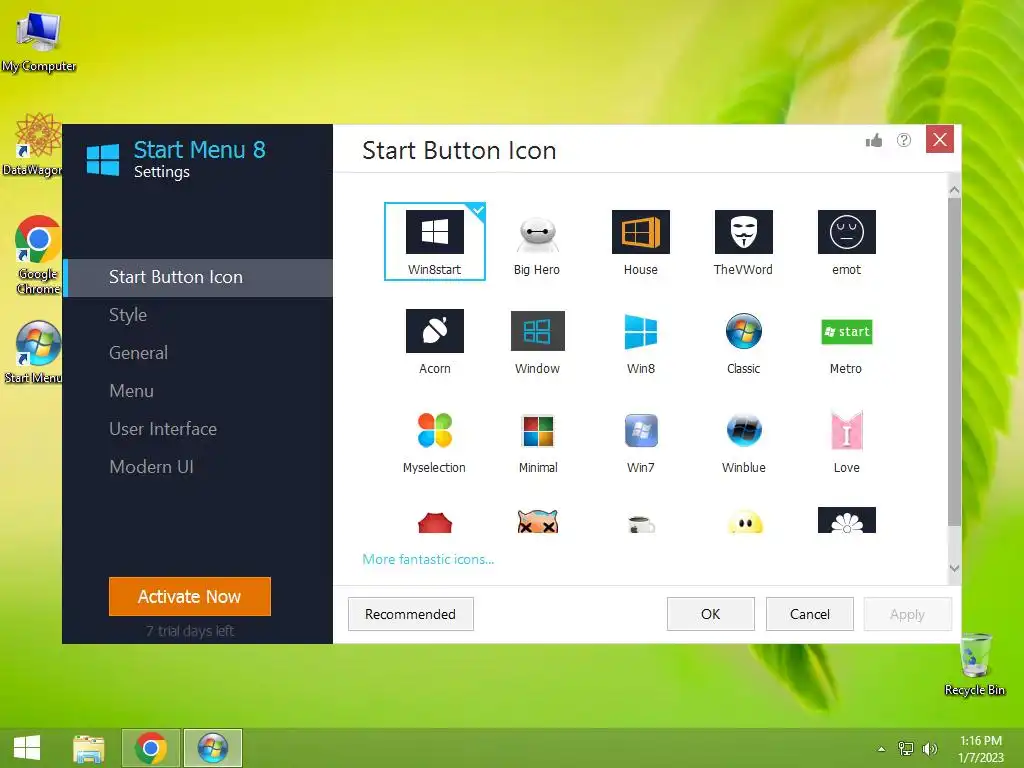Open File Explorer from the taskbar
1024x768 pixels.
coord(89,748)
